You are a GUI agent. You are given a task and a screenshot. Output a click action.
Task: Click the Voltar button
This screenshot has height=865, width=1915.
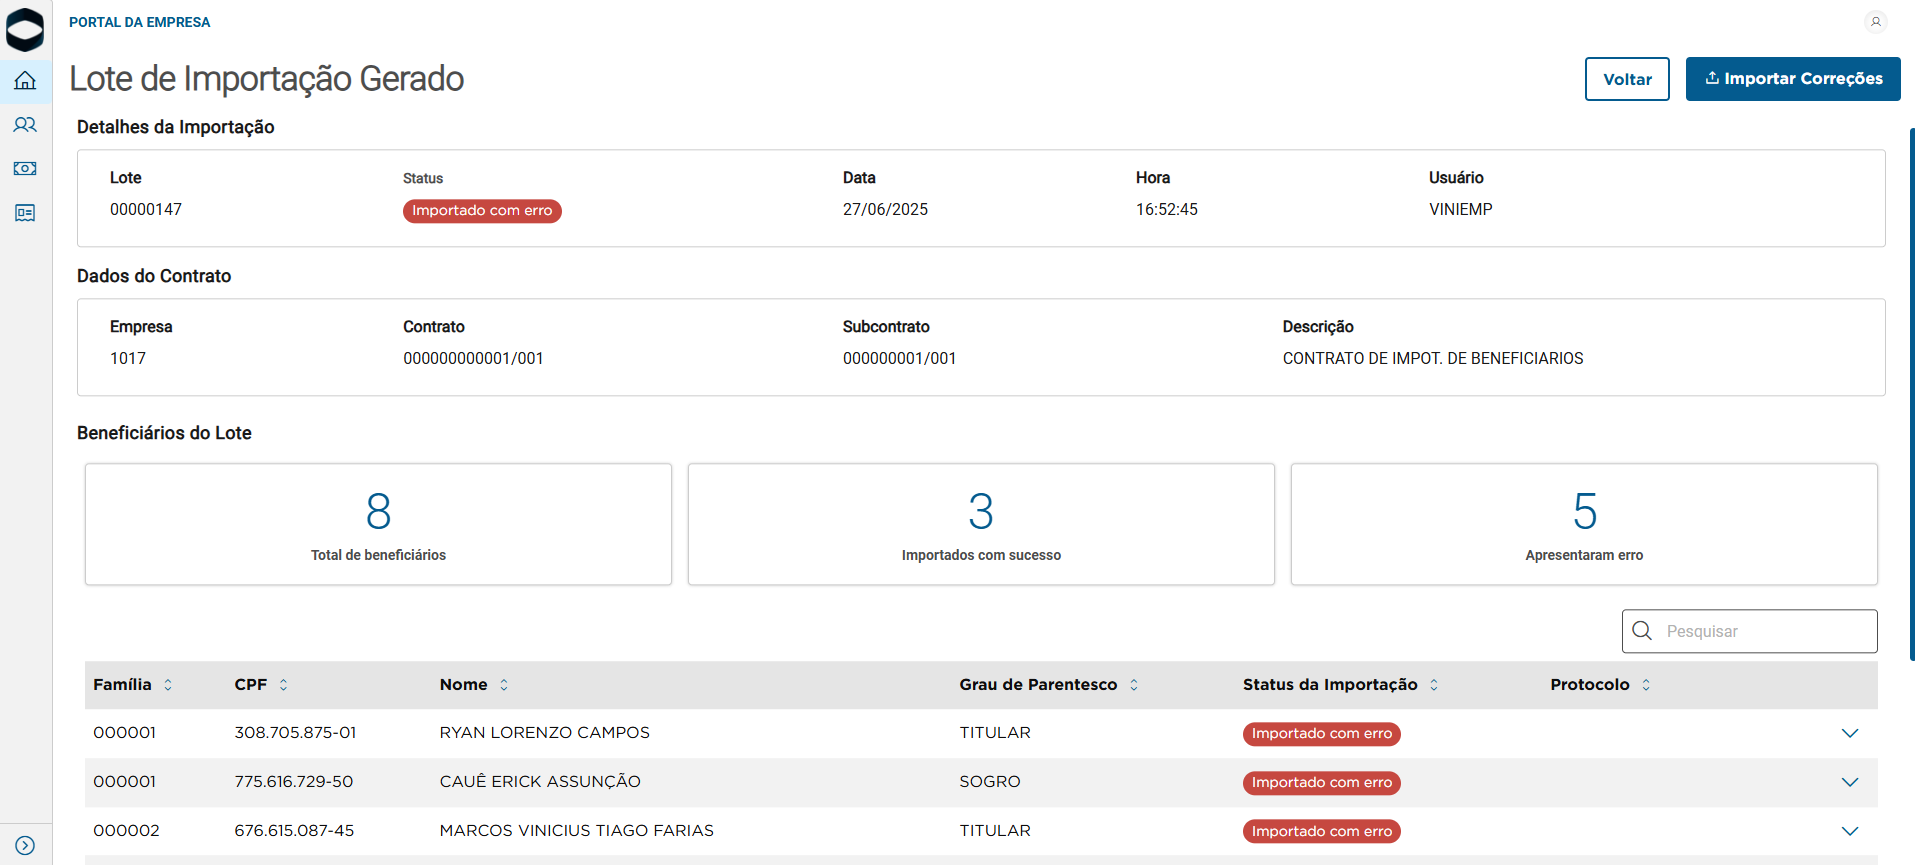point(1627,79)
